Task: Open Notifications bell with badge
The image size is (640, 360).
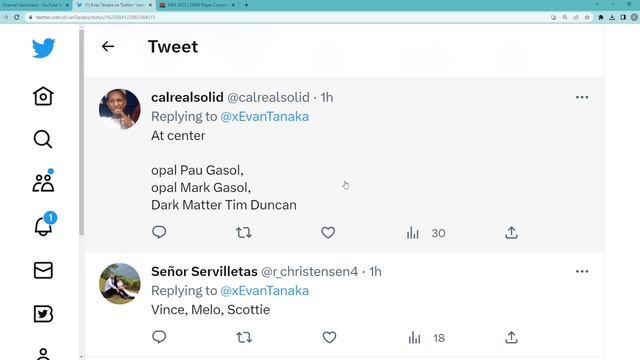Action: click(x=44, y=224)
